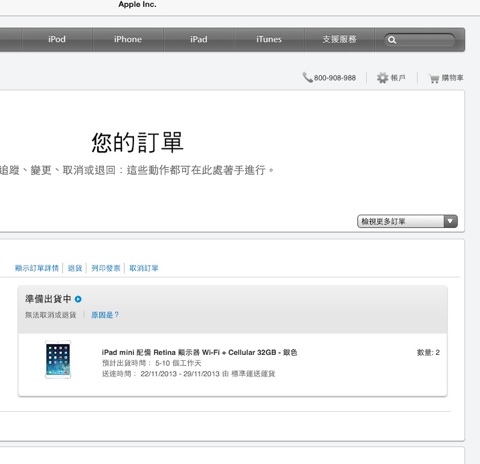
Task: Click the 原因是？ link
Action: [x=105, y=315]
